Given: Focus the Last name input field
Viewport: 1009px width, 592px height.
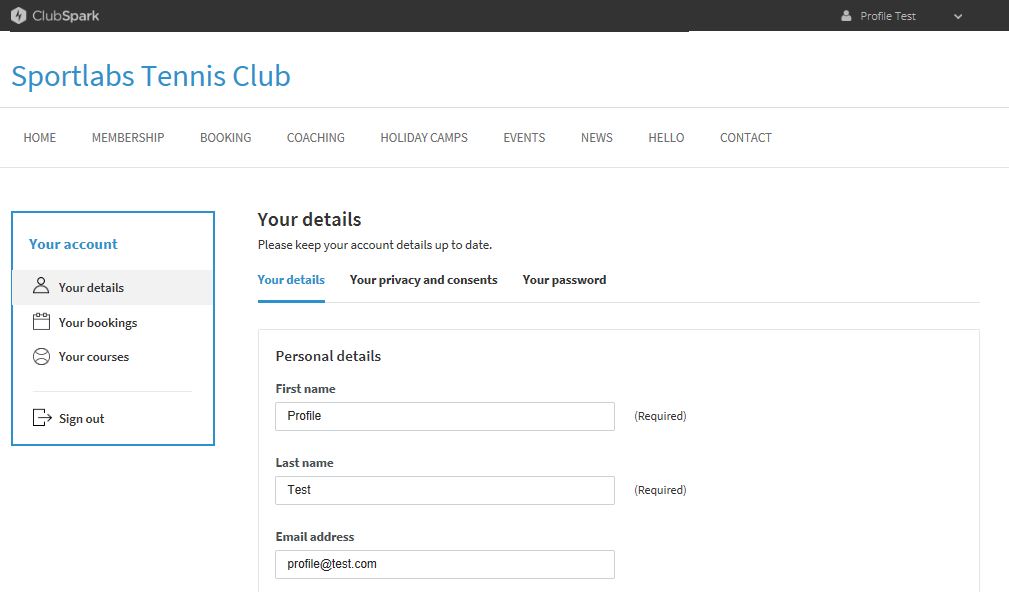Looking at the screenshot, I should coord(444,490).
